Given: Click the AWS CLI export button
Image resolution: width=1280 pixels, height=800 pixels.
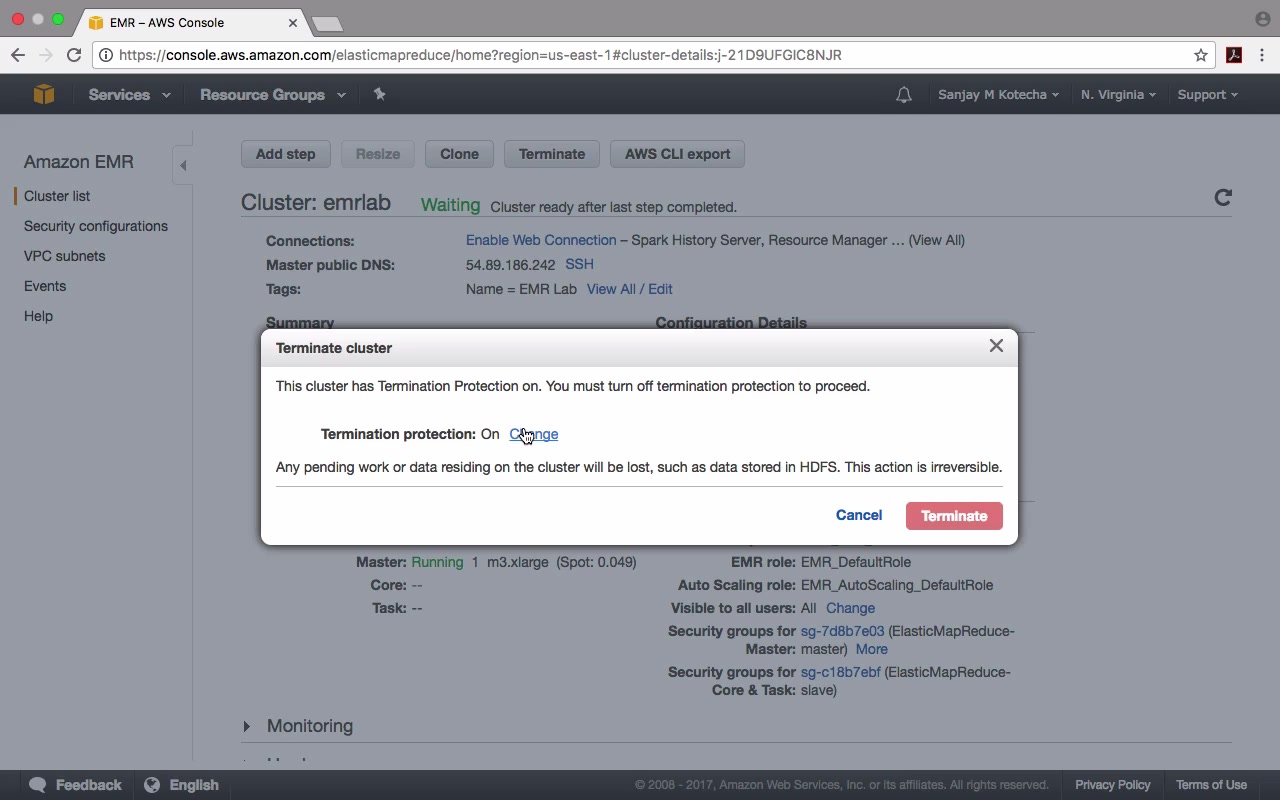Looking at the screenshot, I should [x=677, y=154].
